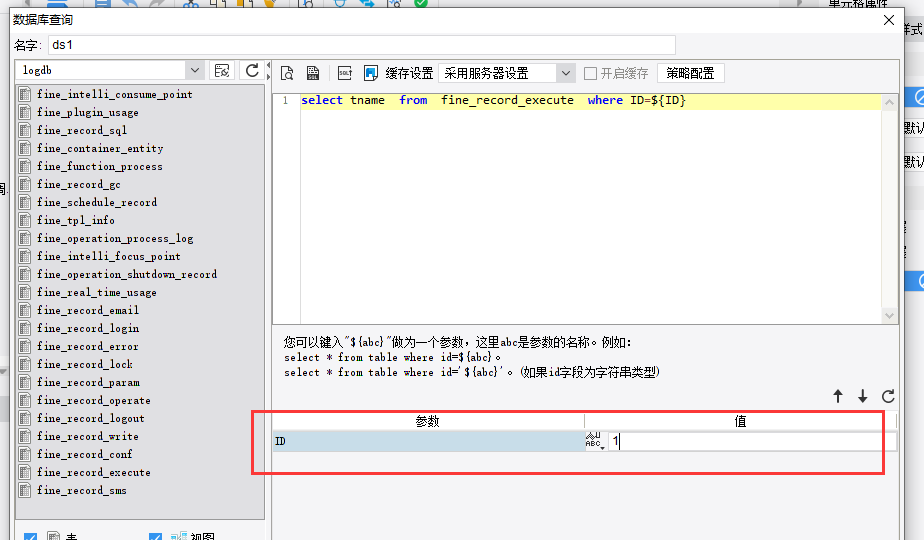The height and width of the screenshot is (540, 924).
Task: Click the 策略配置 button
Action: pyautogui.click(x=690, y=73)
